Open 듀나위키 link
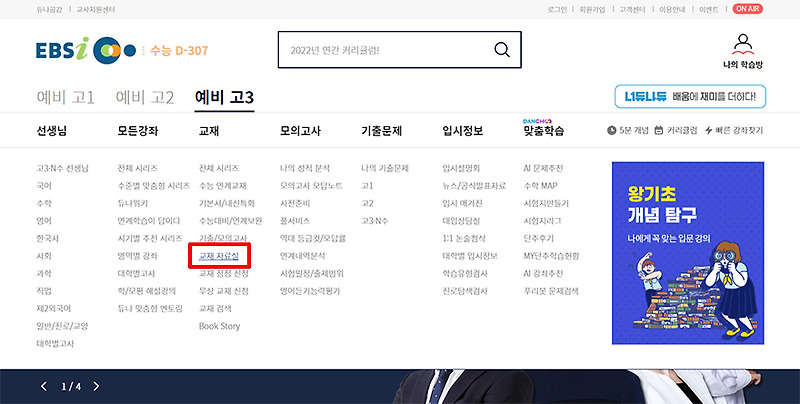Image resolution: width=800 pixels, height=404 pixels. [133, 203]
